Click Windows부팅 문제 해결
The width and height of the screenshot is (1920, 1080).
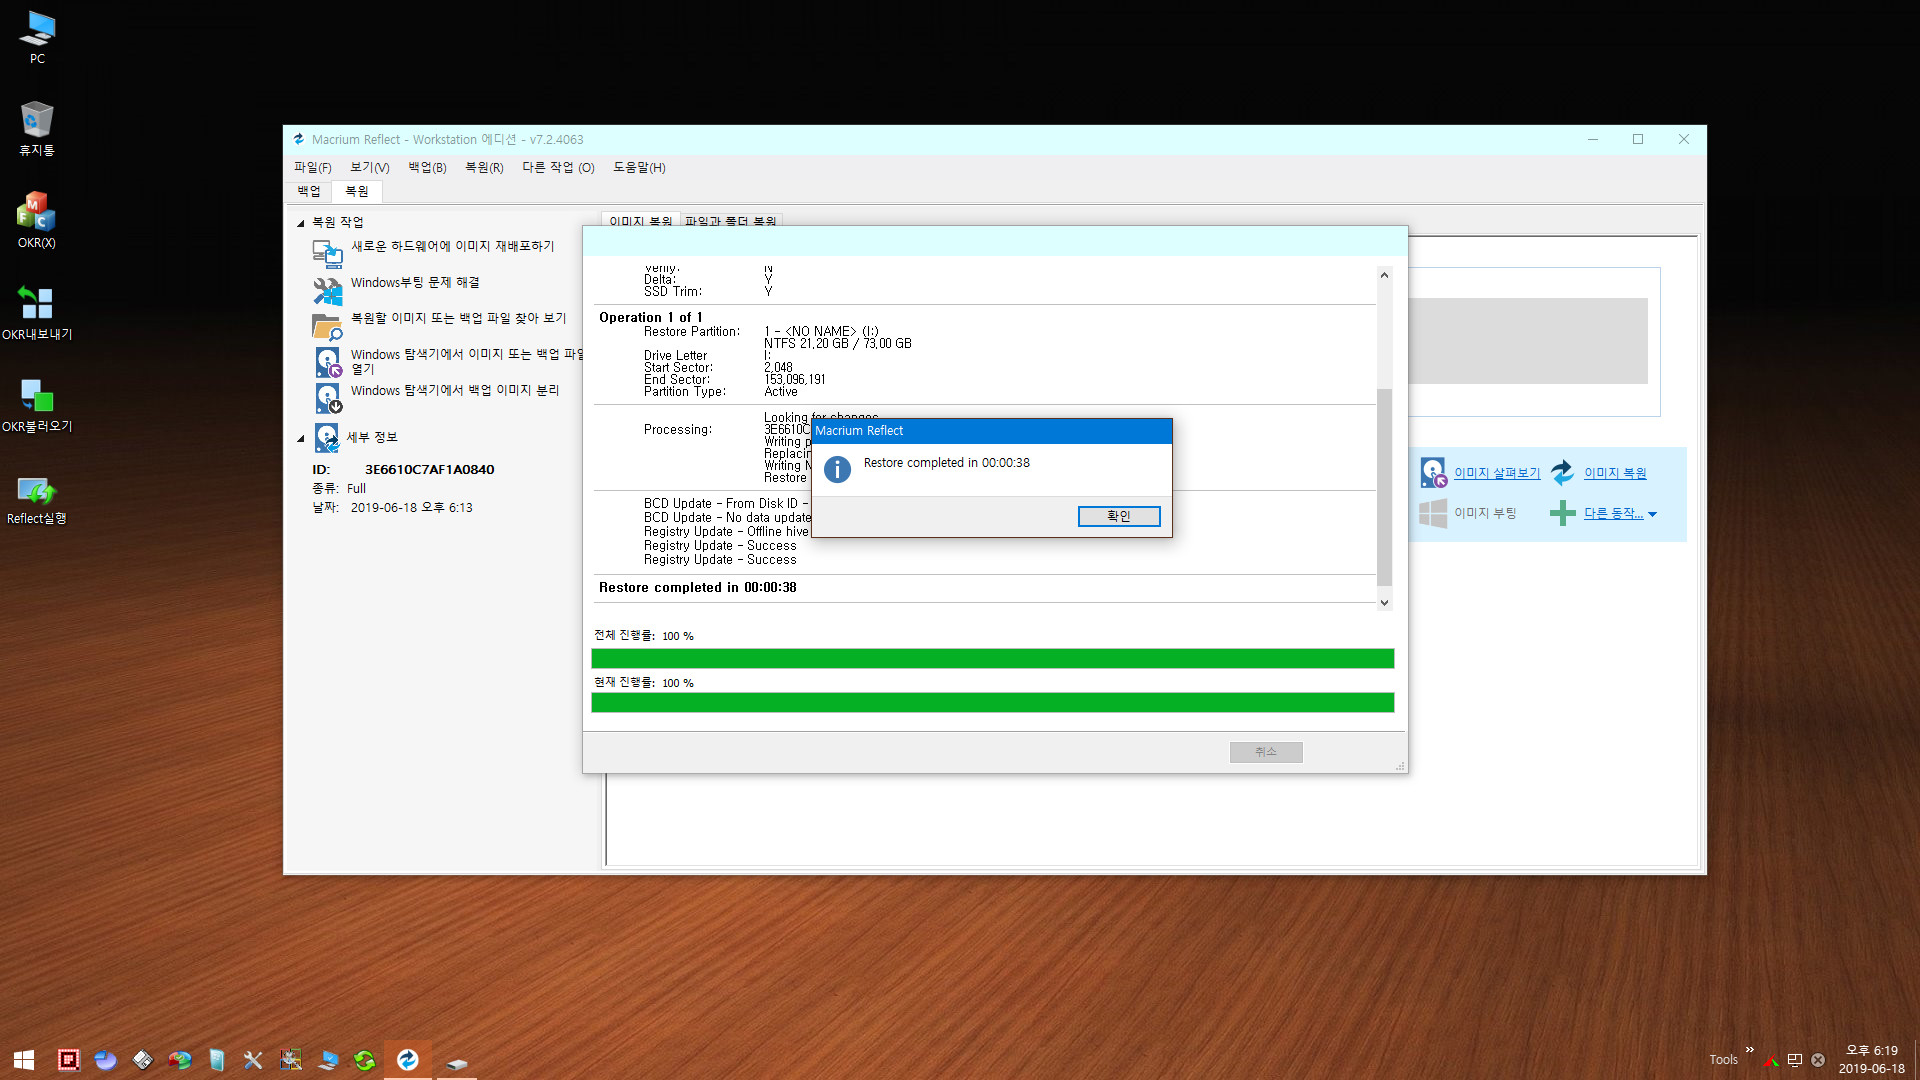pyautogui.click(x=415, y=283)
